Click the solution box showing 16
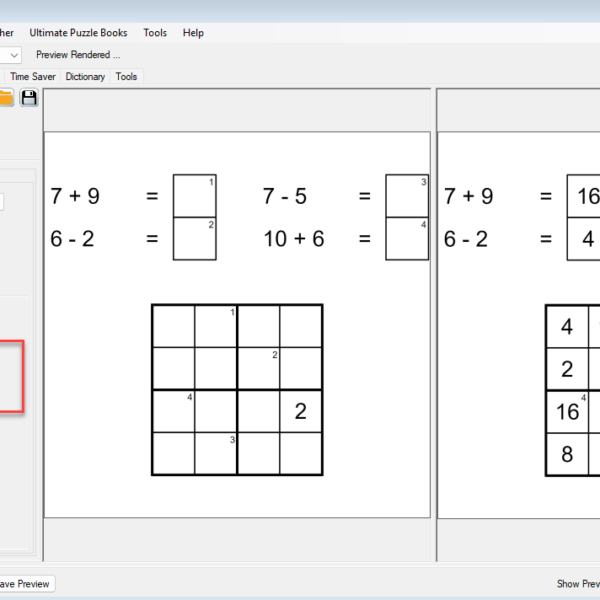The height and width of the screenshot is (600, 600). [x=584, y=196]
